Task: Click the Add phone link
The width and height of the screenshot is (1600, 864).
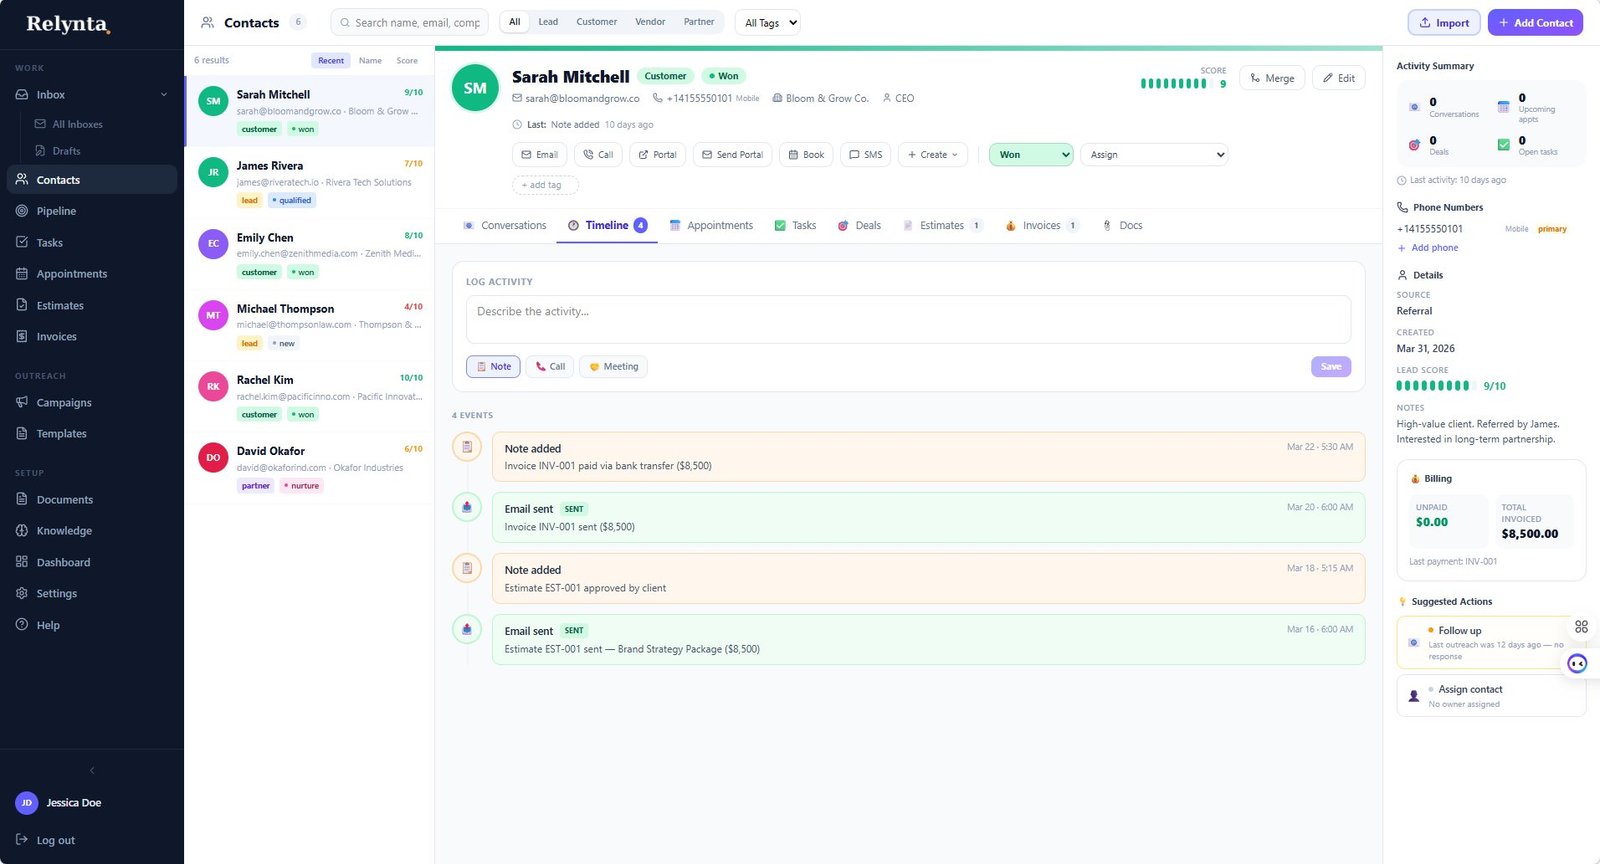Action: click(1434, 248)
